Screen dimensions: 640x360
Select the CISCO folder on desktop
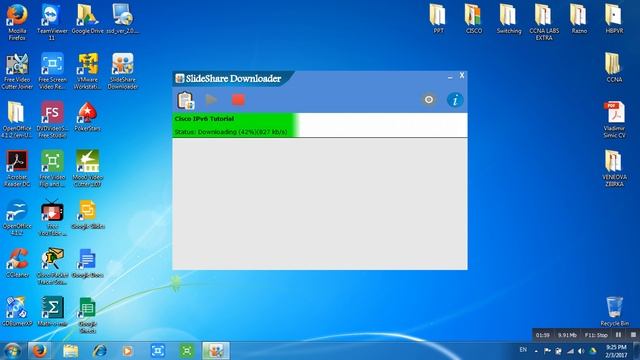pyautogui.click(x=473, y=19)
